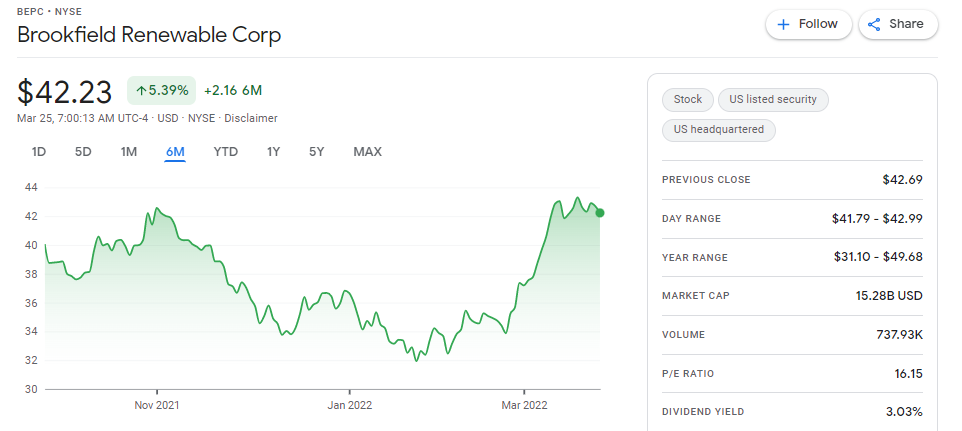The image size is (962, 431).
Task: Switch chart to YTD range
Action: pos(226,151)
